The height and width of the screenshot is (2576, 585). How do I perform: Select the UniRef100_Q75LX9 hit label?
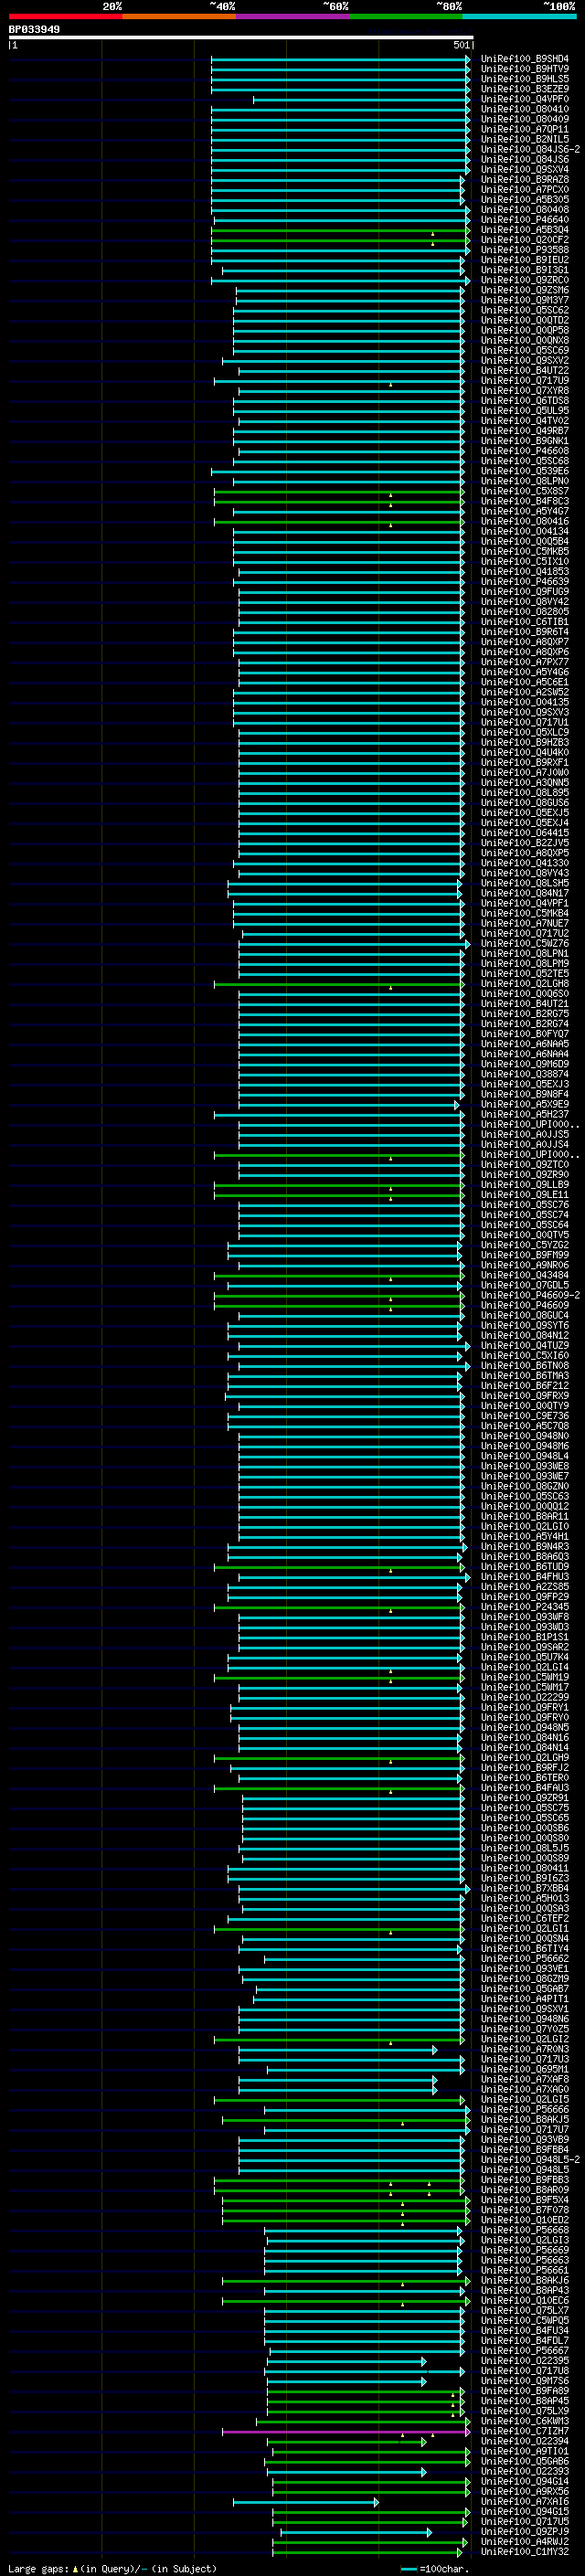524,2411
